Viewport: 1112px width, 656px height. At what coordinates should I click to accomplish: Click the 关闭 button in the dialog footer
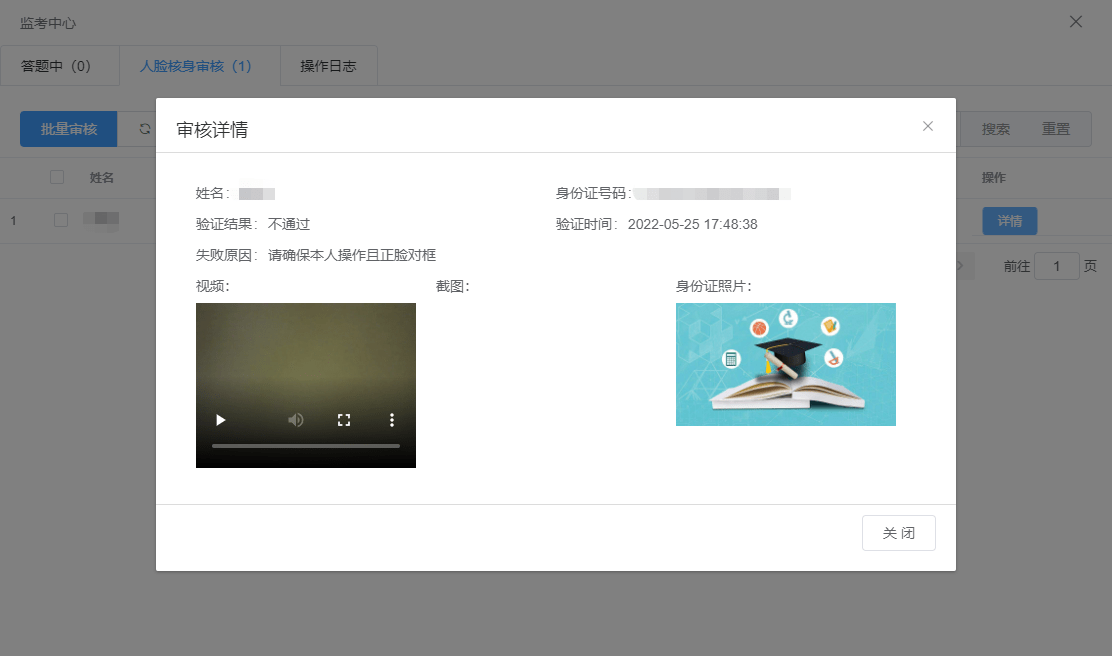[x=898, y=533]
